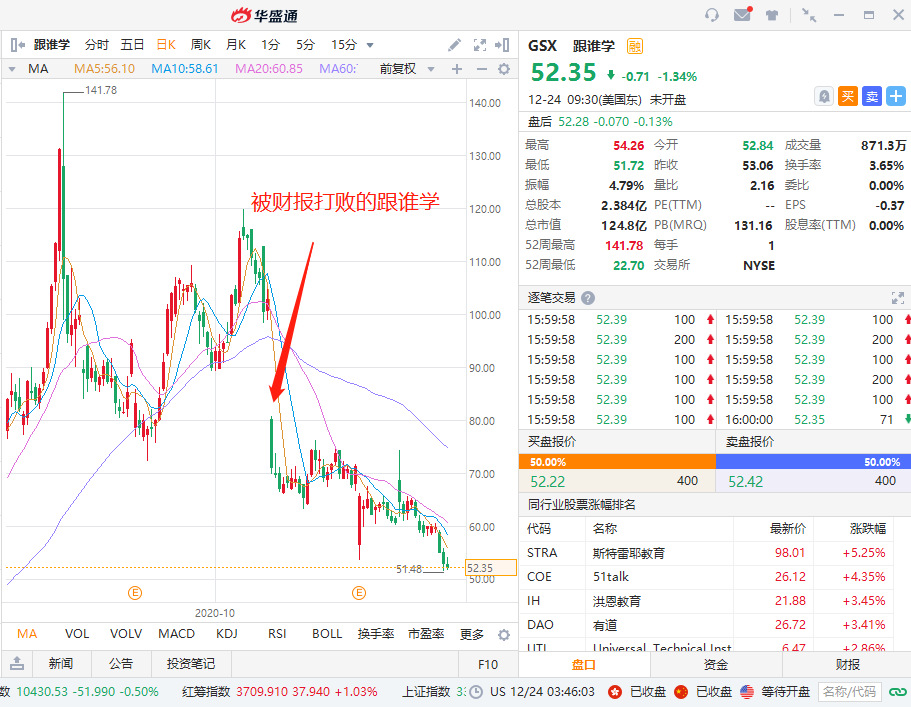Open the mail messages icon

(743, 15)
